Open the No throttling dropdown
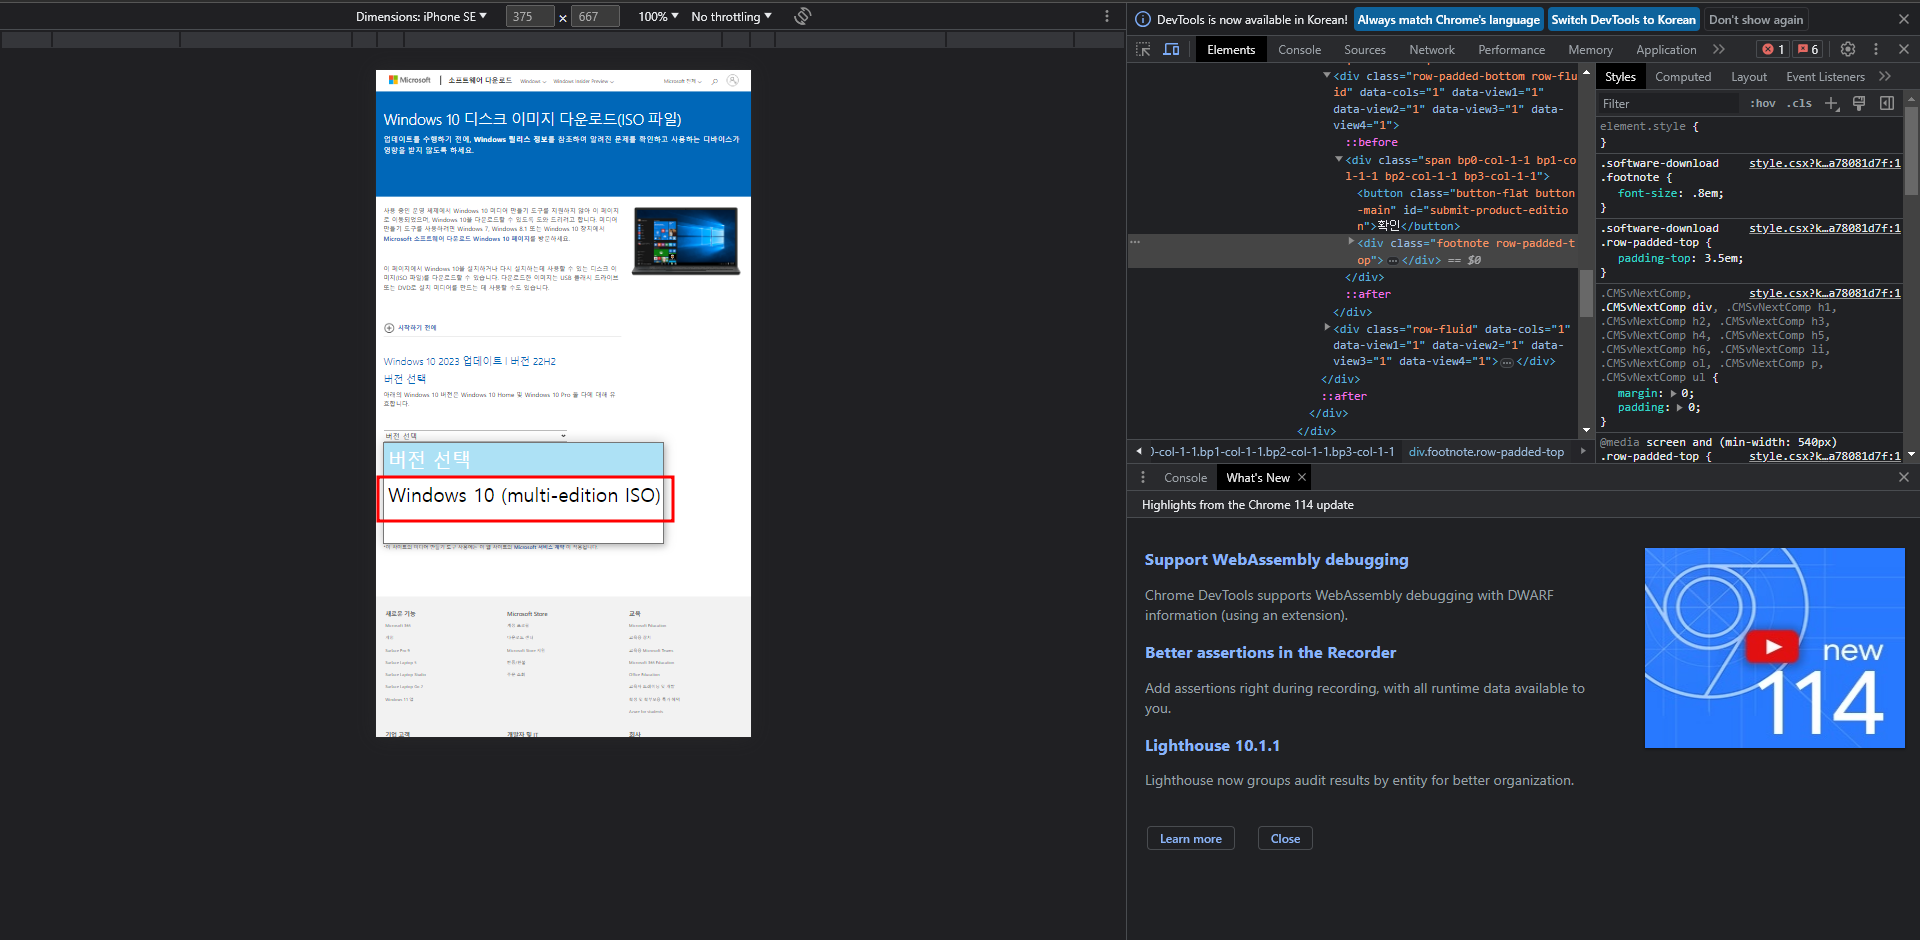 pyautogui.click(x=731, y=16)
